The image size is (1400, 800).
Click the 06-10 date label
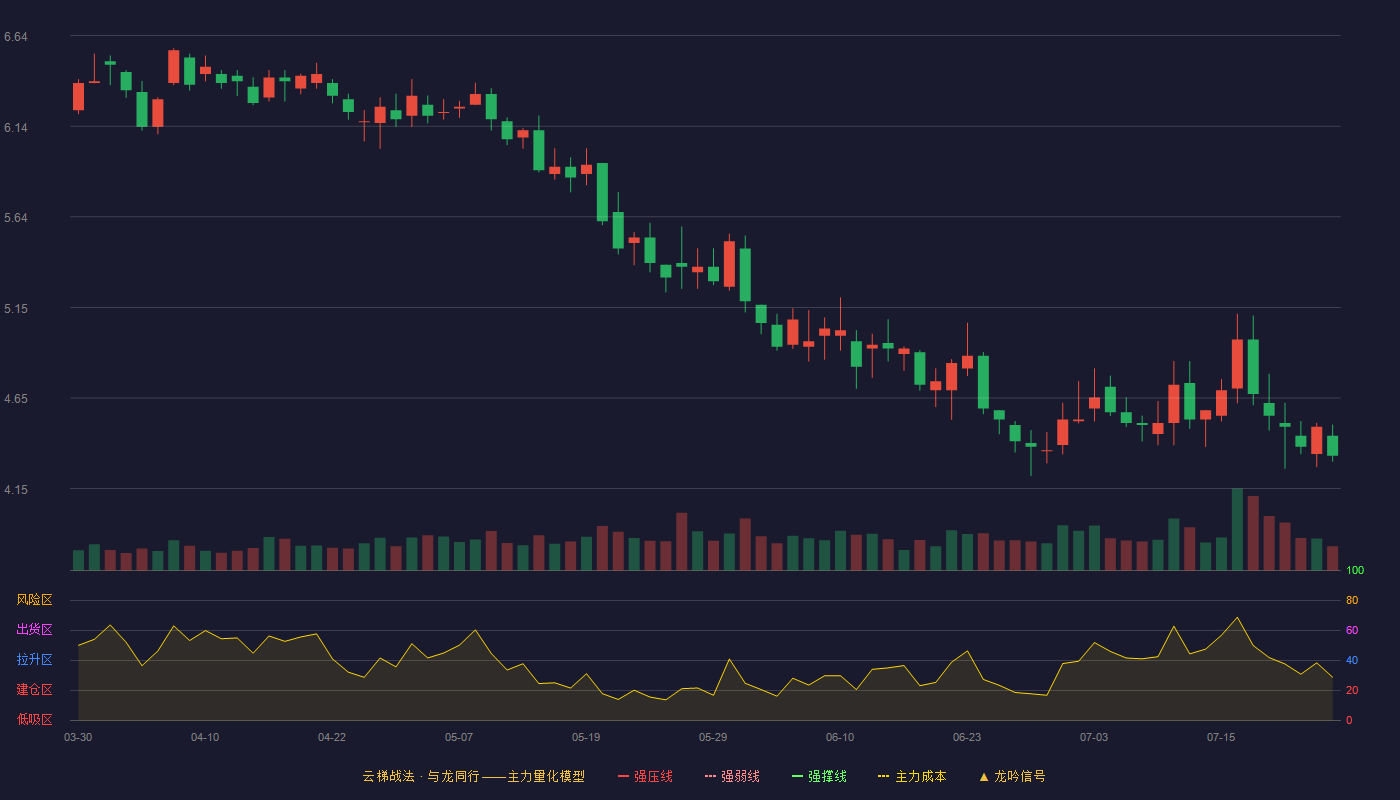pyautogui.click(x=840, y=737)
